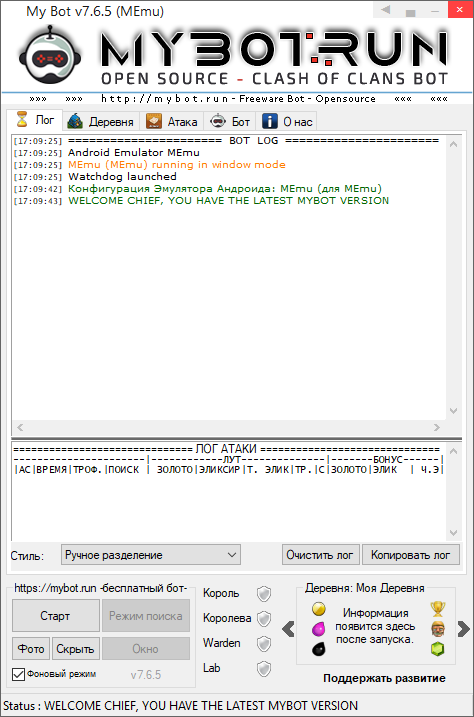Viewport: 474px width, 717px height.
Task: Click the Поддержать развитие link
Action: (x=384, y=678)
